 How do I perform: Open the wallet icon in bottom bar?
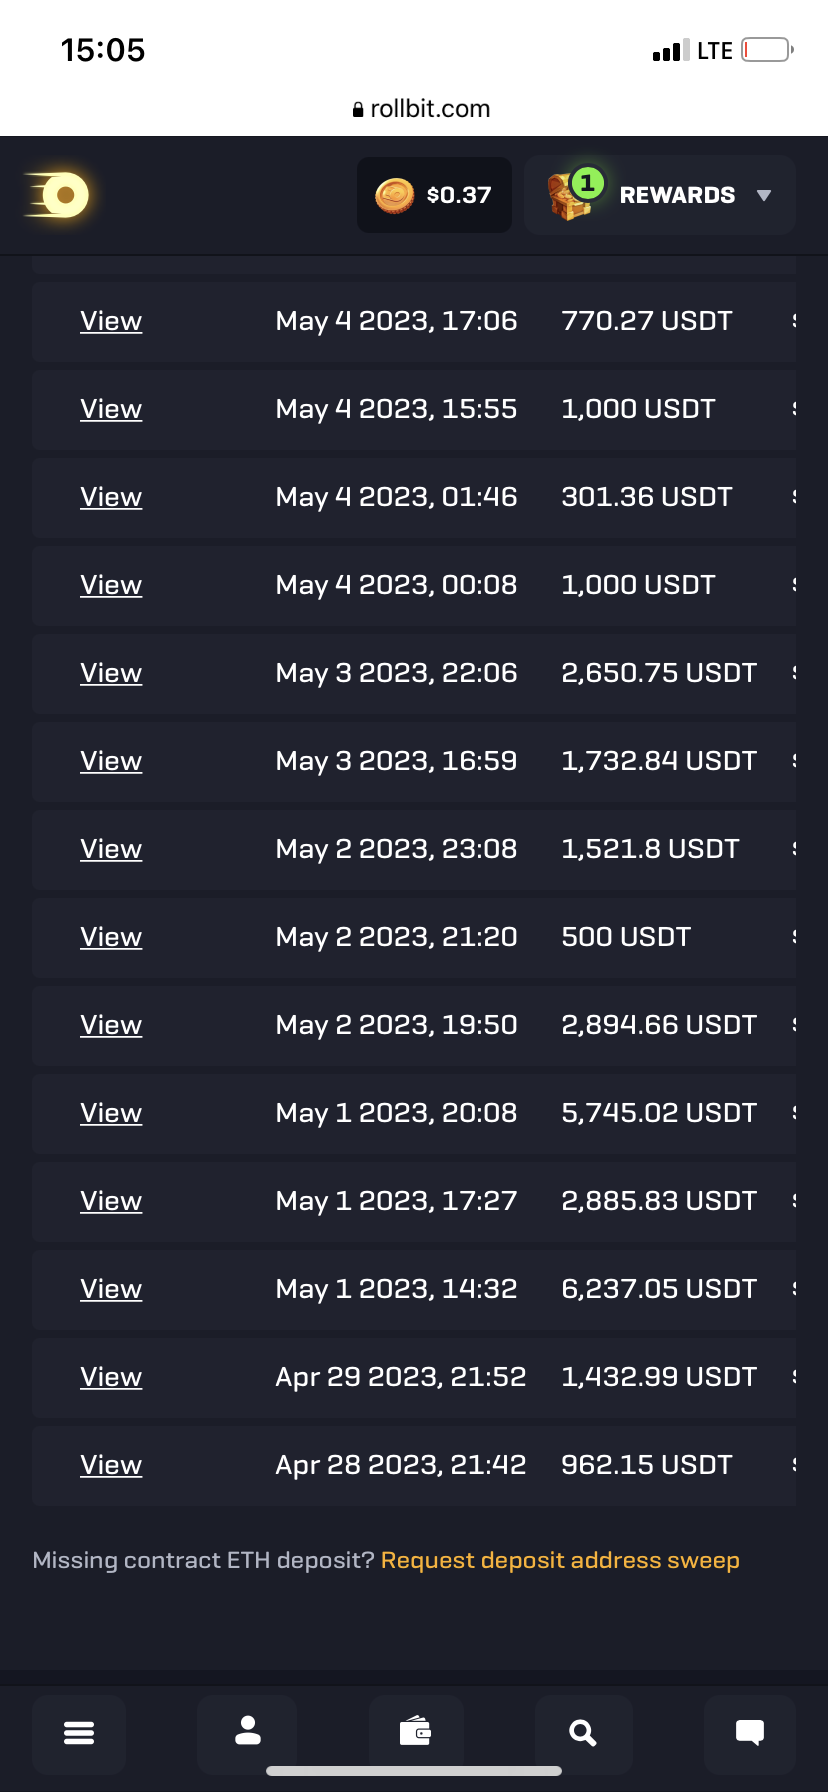[415, 1731]
